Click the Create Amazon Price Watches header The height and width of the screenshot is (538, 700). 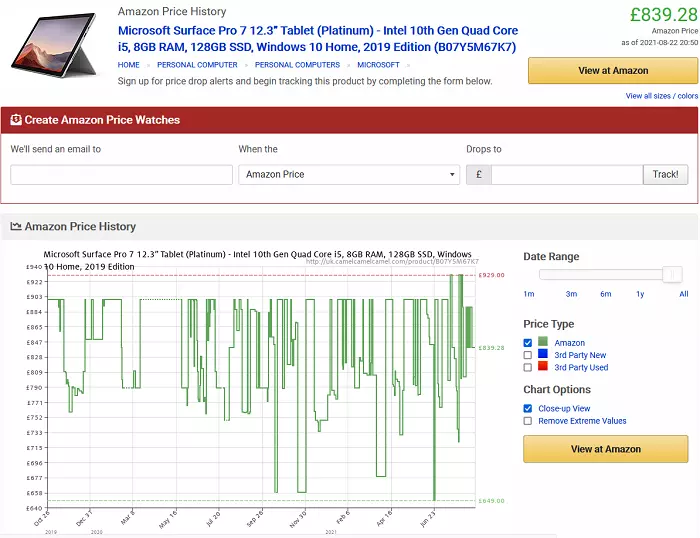(349, 120)
